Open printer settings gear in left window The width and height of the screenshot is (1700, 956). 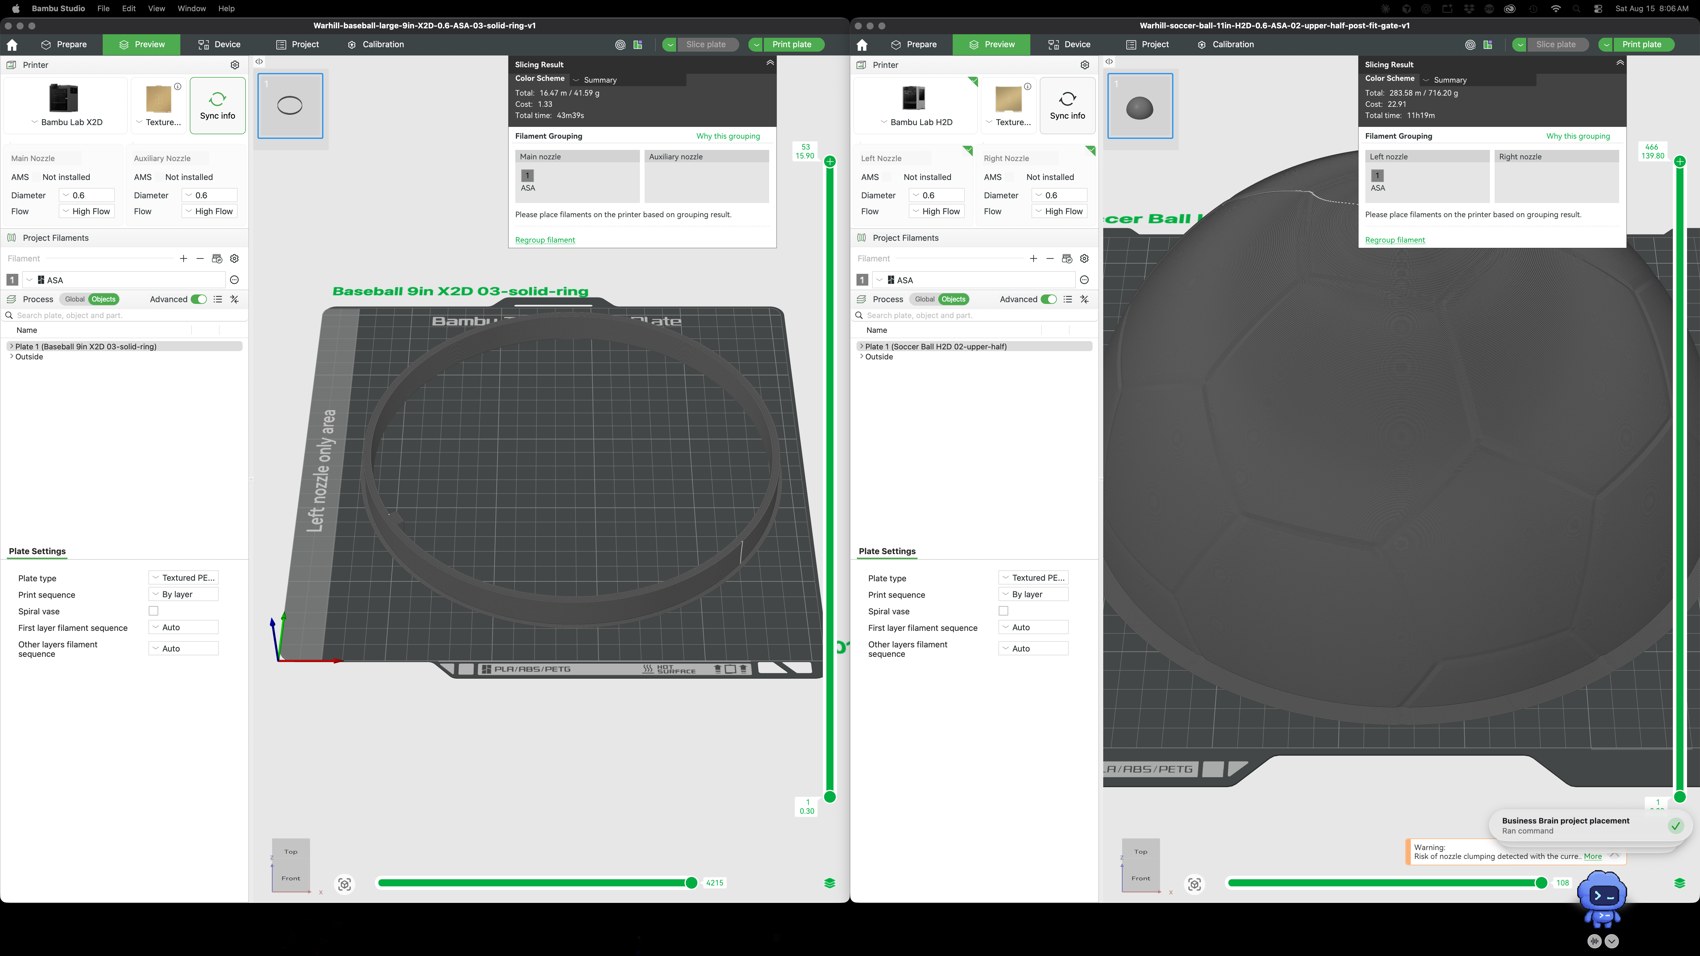click(235, 65)
